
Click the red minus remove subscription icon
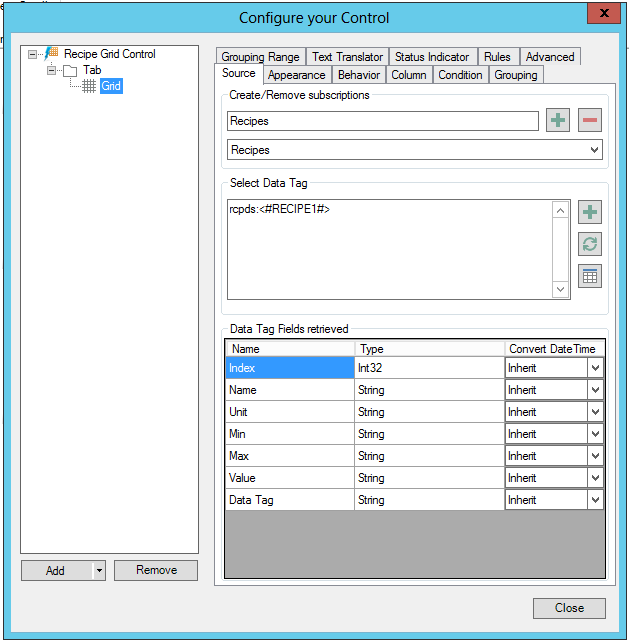point(590,121)
